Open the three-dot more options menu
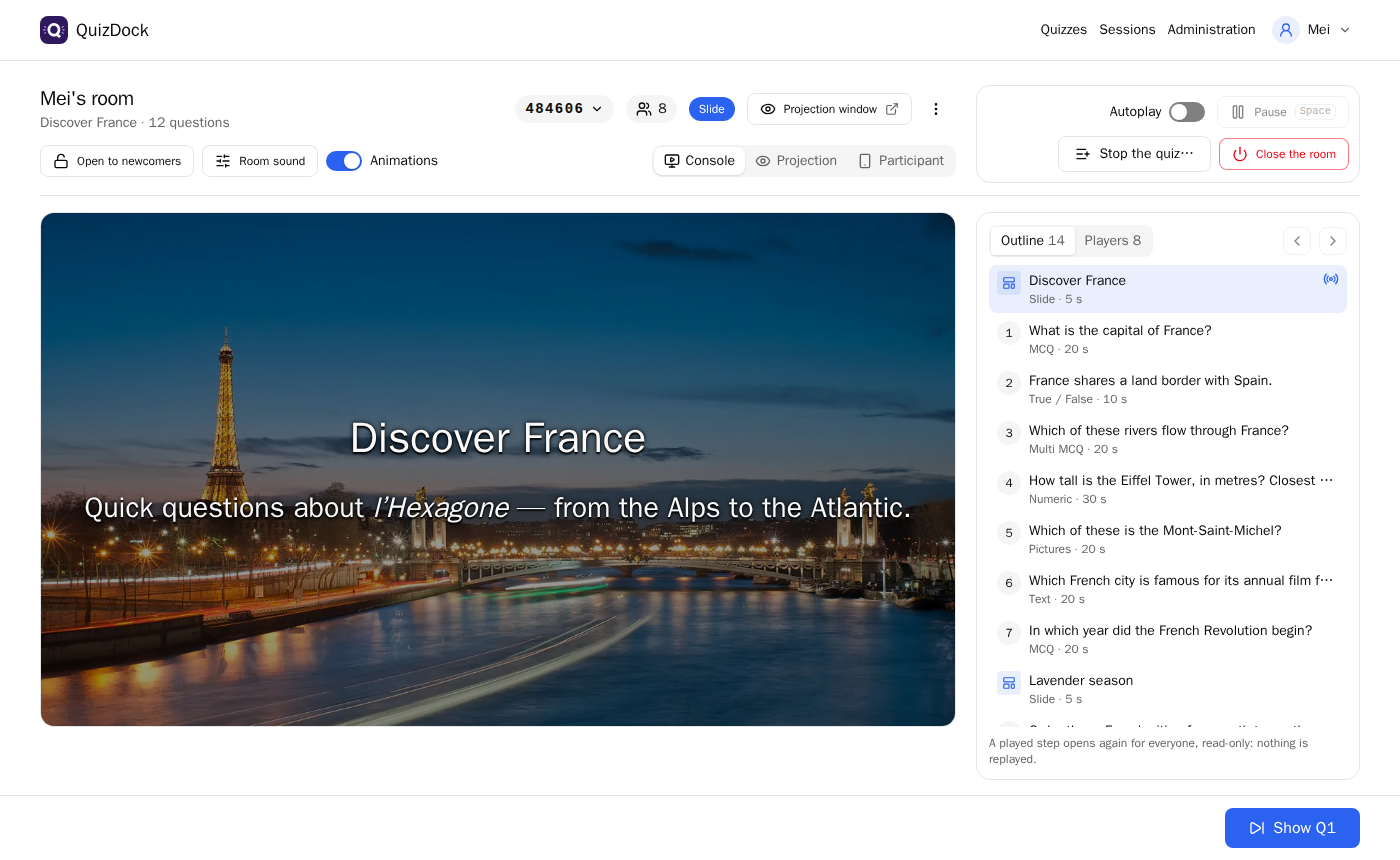Viewport: 1400px width, 860px height. (936, 109)
